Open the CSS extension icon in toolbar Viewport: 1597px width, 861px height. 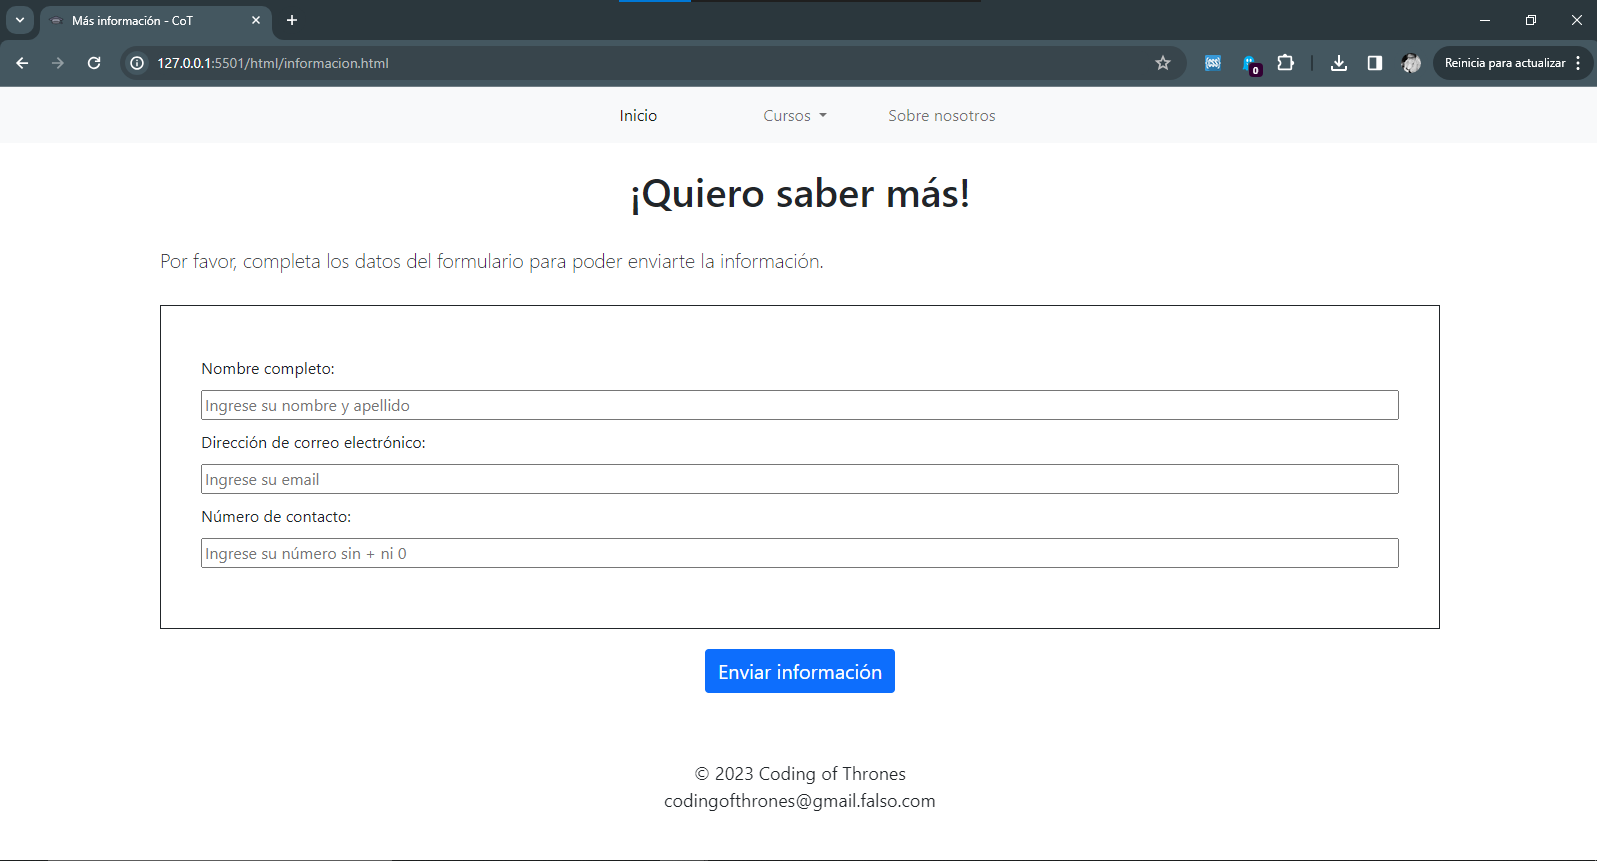[1213, 63]
